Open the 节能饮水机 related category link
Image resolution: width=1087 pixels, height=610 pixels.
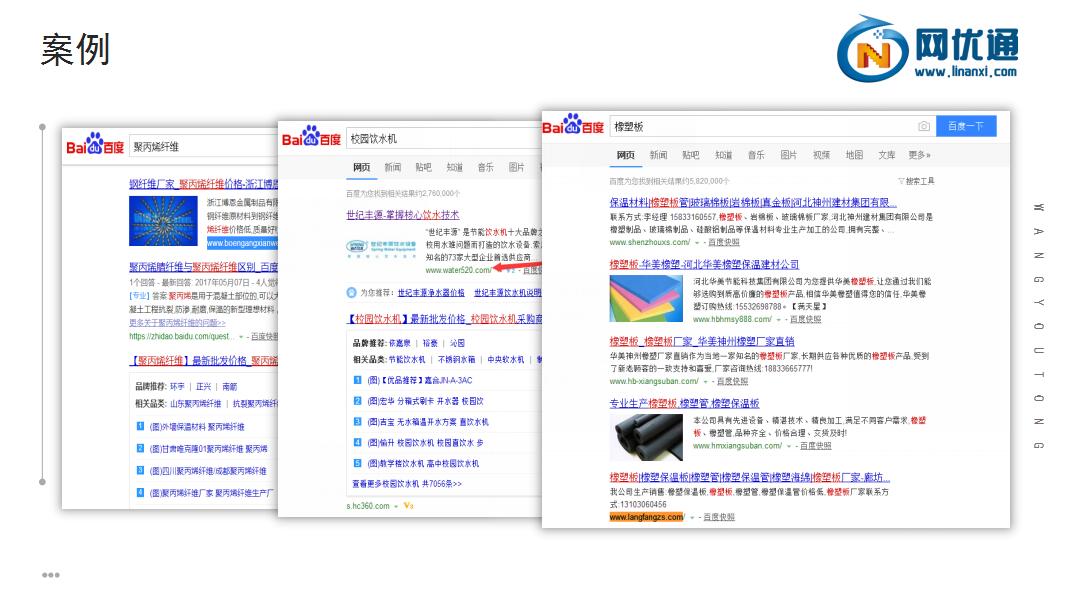(x=407, y=360)
